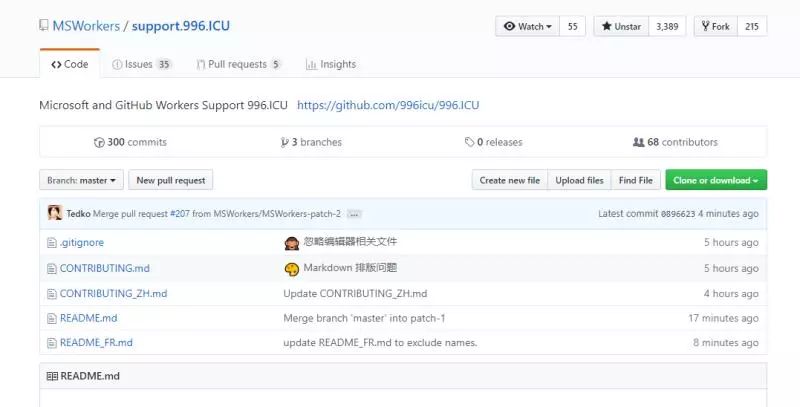The height and width of the screenshot is (407, 800).
Task: Click the commits clock icon
Action: 99,143
